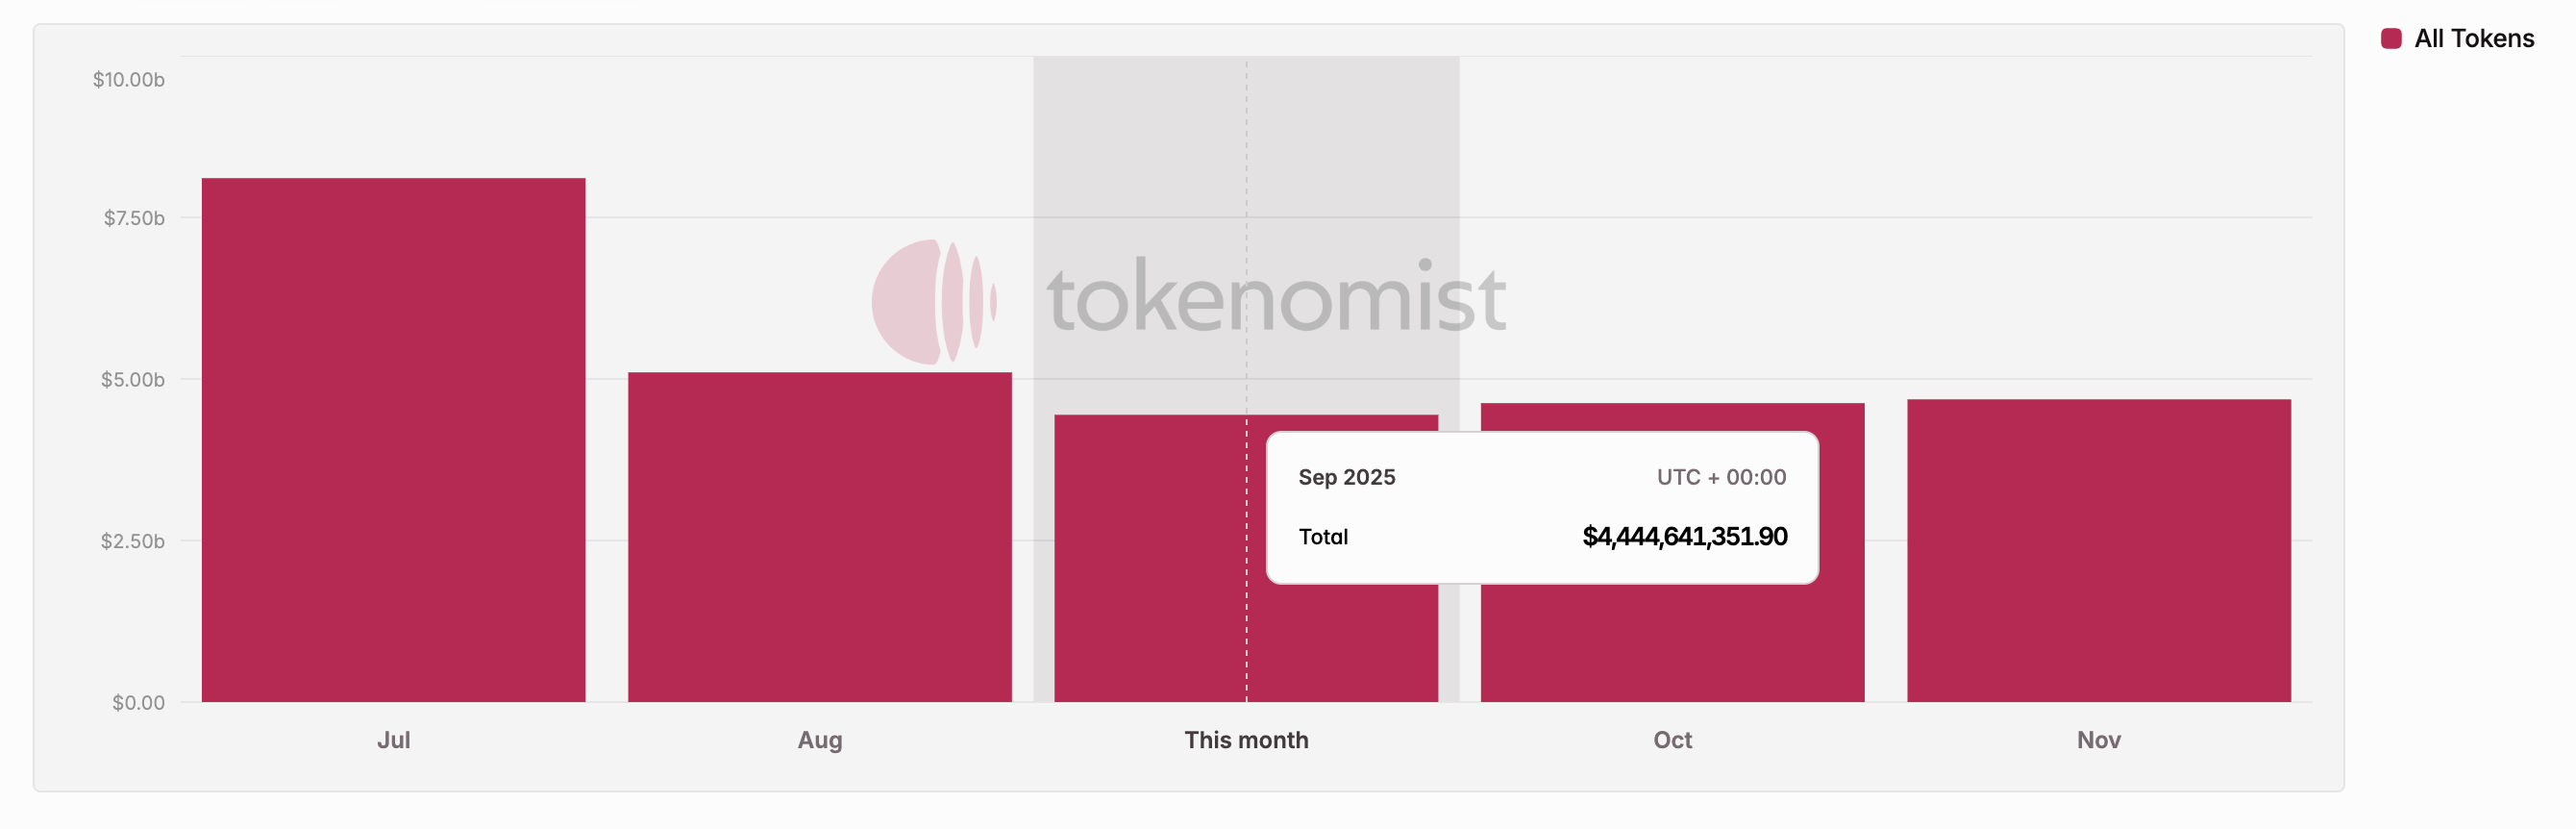Click the Oct axis label

pyautogui.click(x=1672, y=740)
